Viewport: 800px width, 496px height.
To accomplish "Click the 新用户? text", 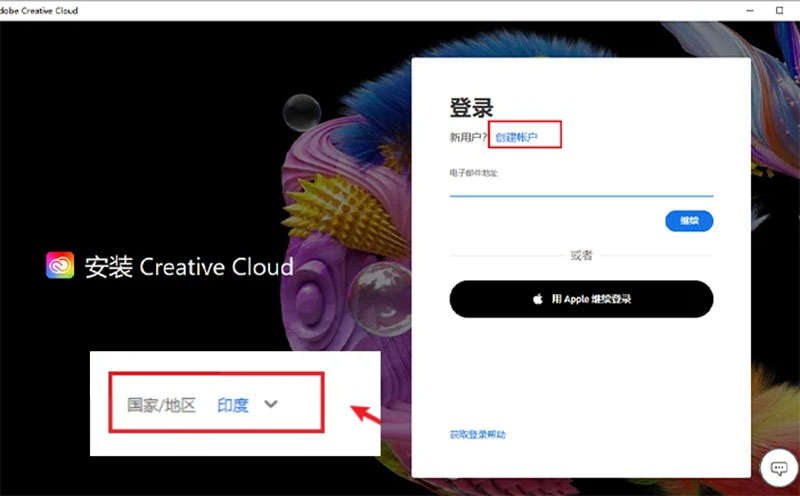I will click(469, 136).
